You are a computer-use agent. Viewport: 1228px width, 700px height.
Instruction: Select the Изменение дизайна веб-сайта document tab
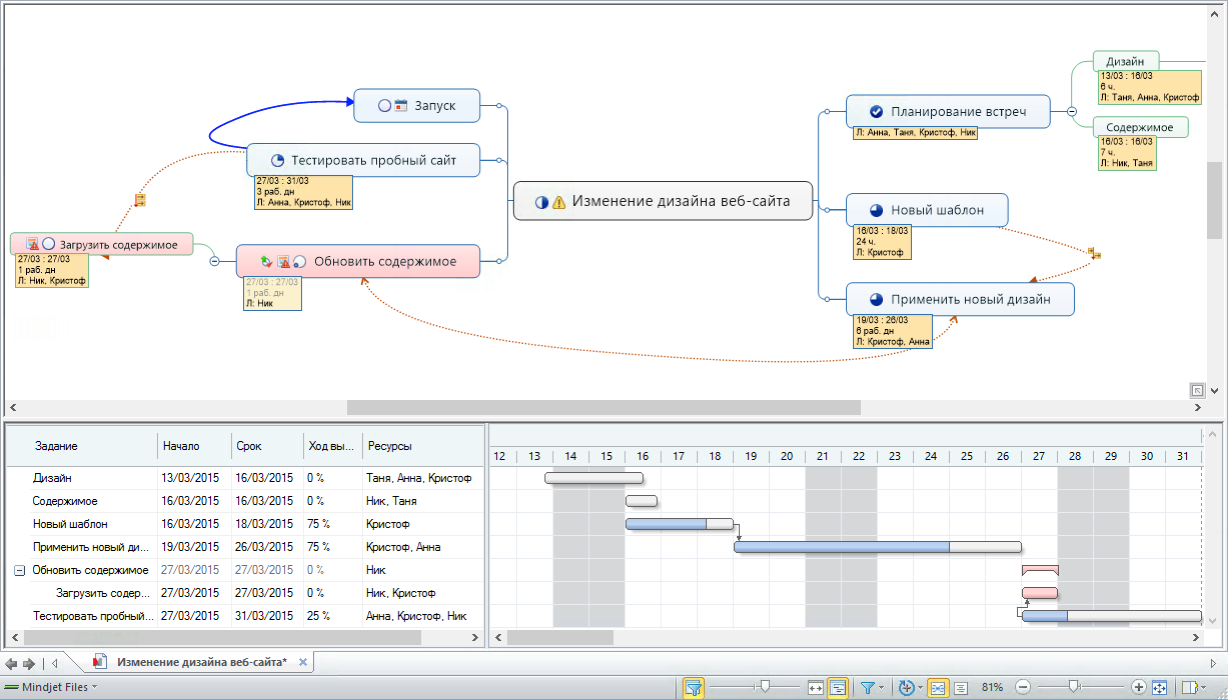tap(201, 662)
